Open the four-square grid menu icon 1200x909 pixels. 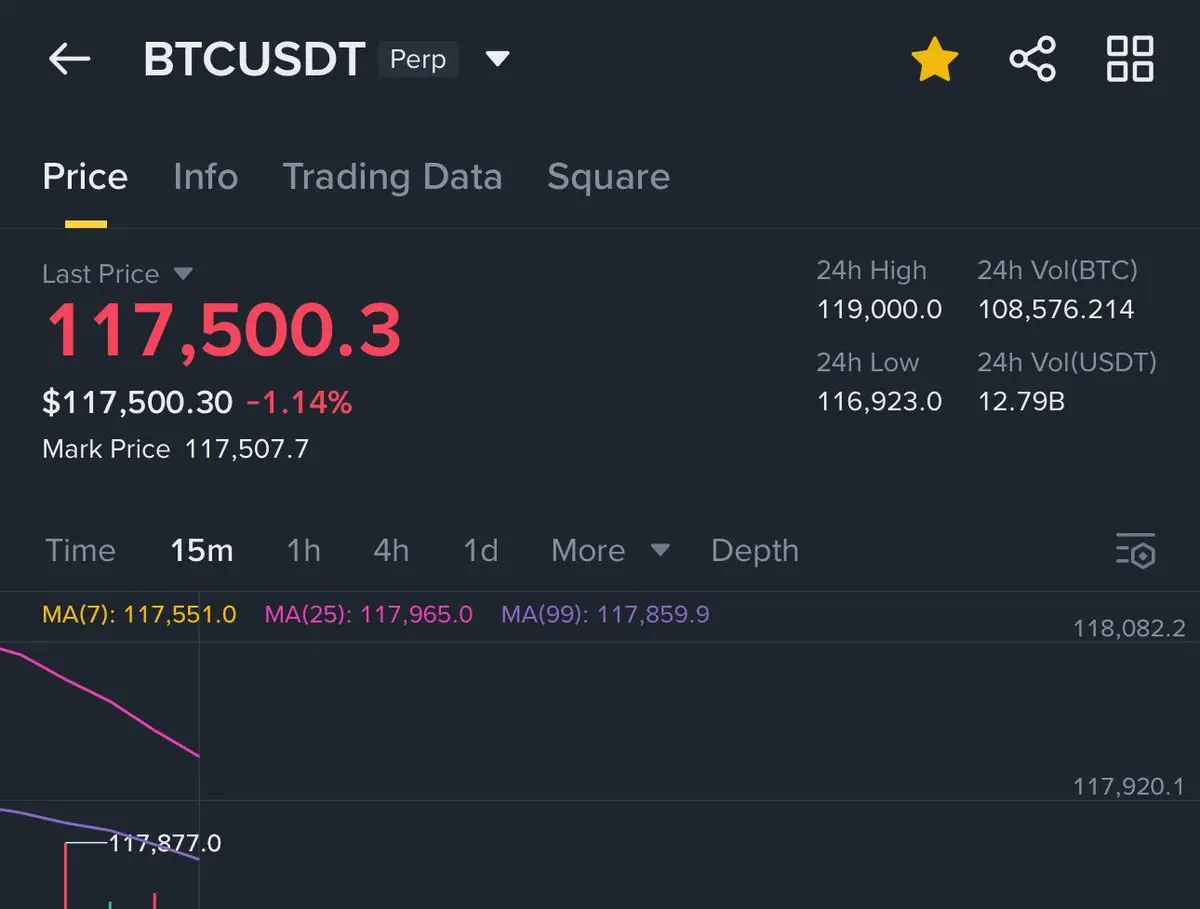1130,59
